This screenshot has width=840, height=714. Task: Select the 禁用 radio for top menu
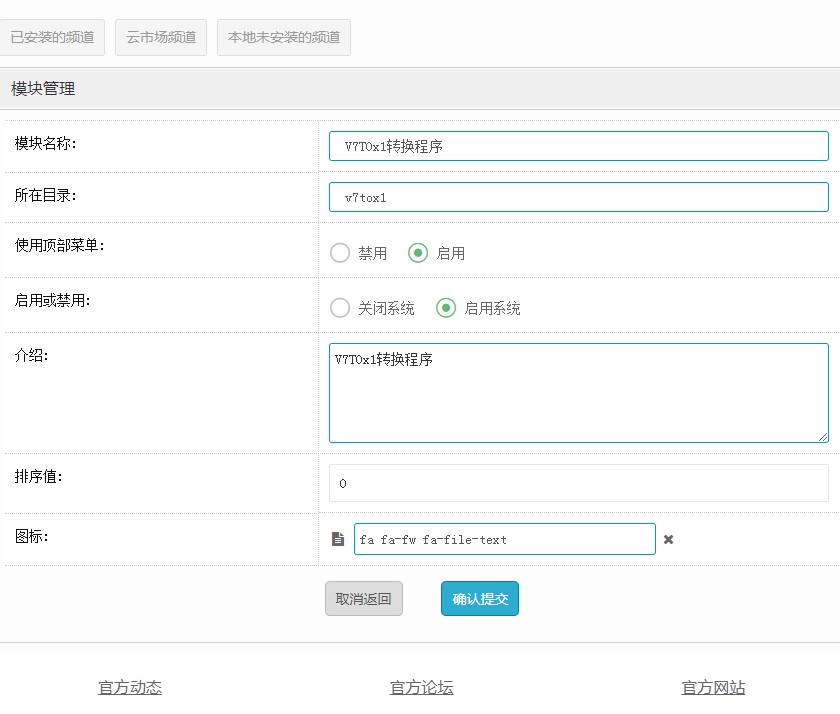coord(340,253)
